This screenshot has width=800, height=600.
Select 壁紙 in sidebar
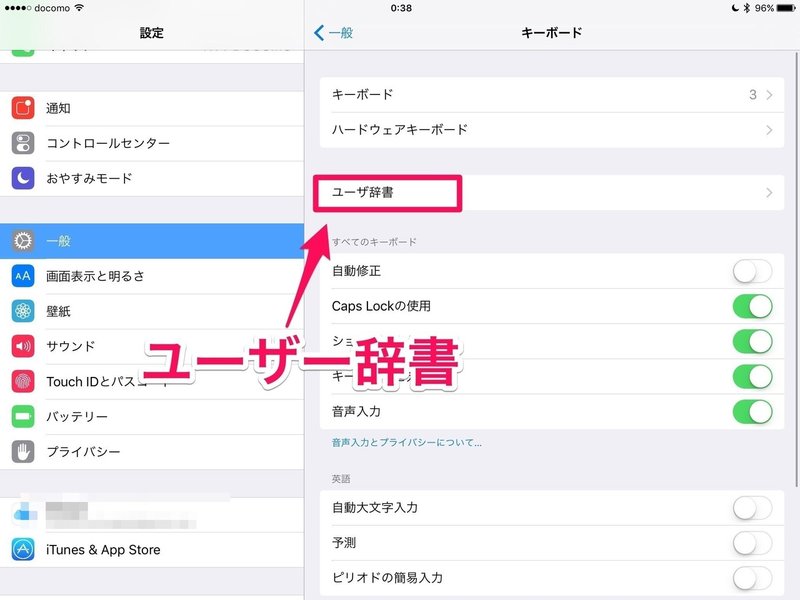click(x=152, y=311)
